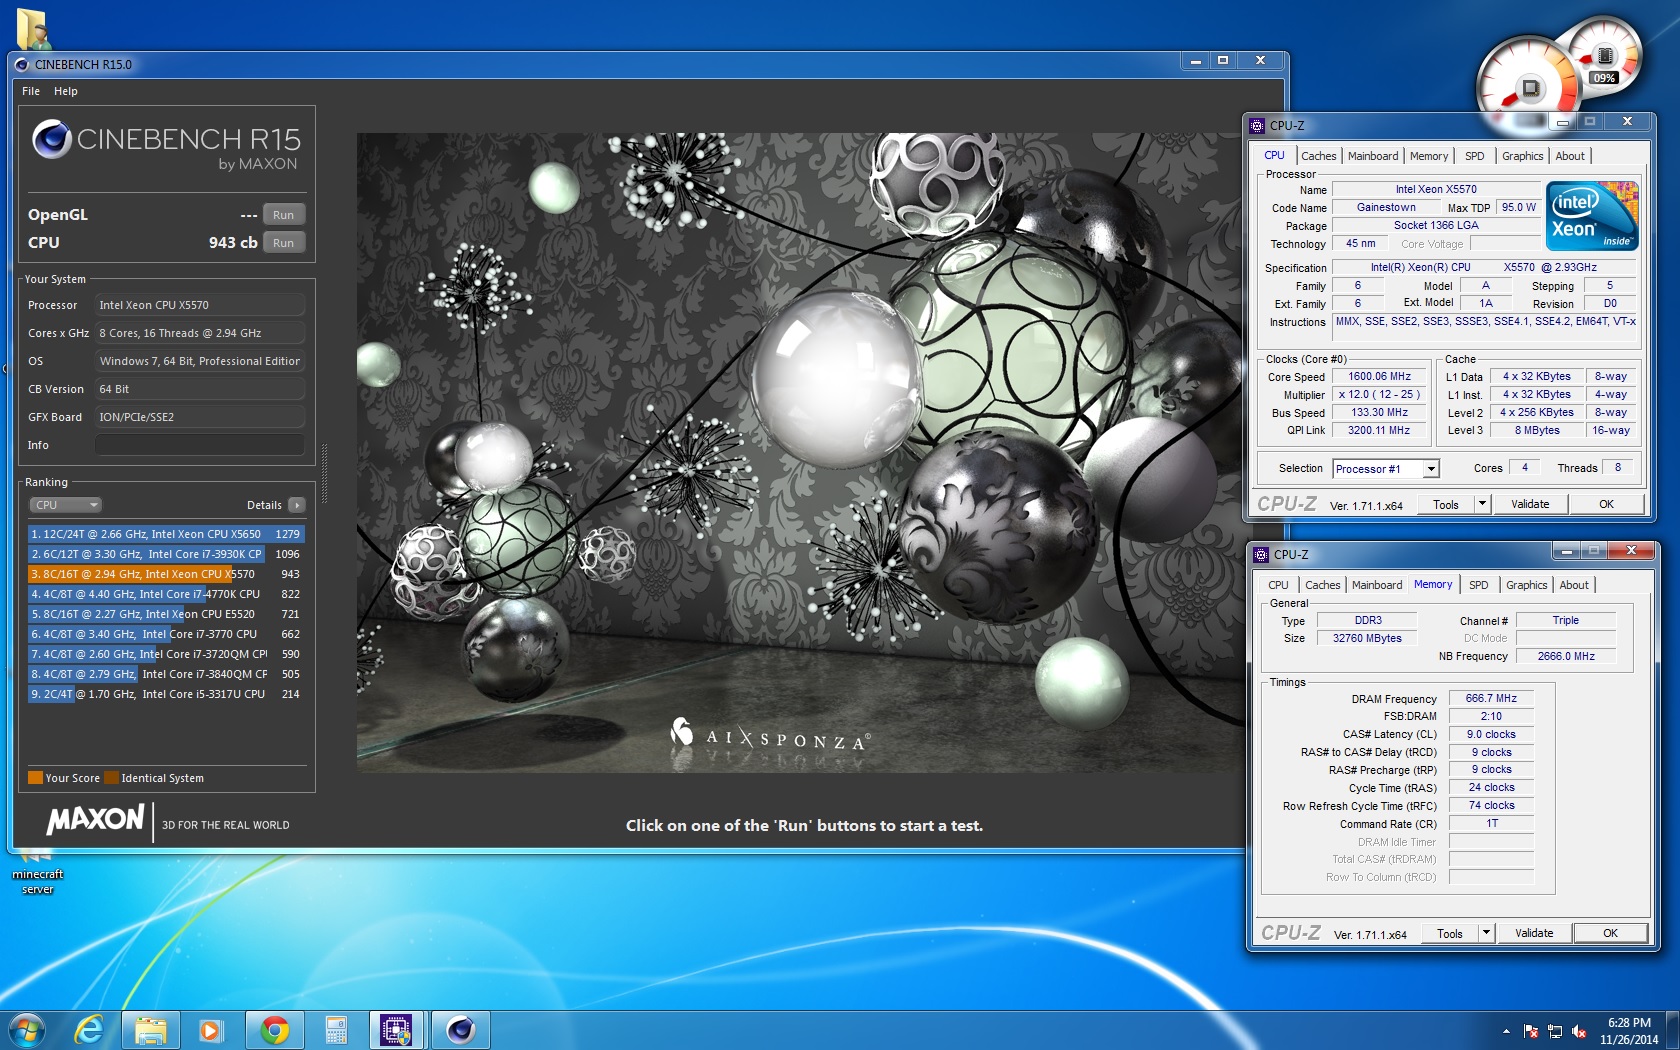Select ranking row 1 Xeon X5650 1279

[166, 534]
